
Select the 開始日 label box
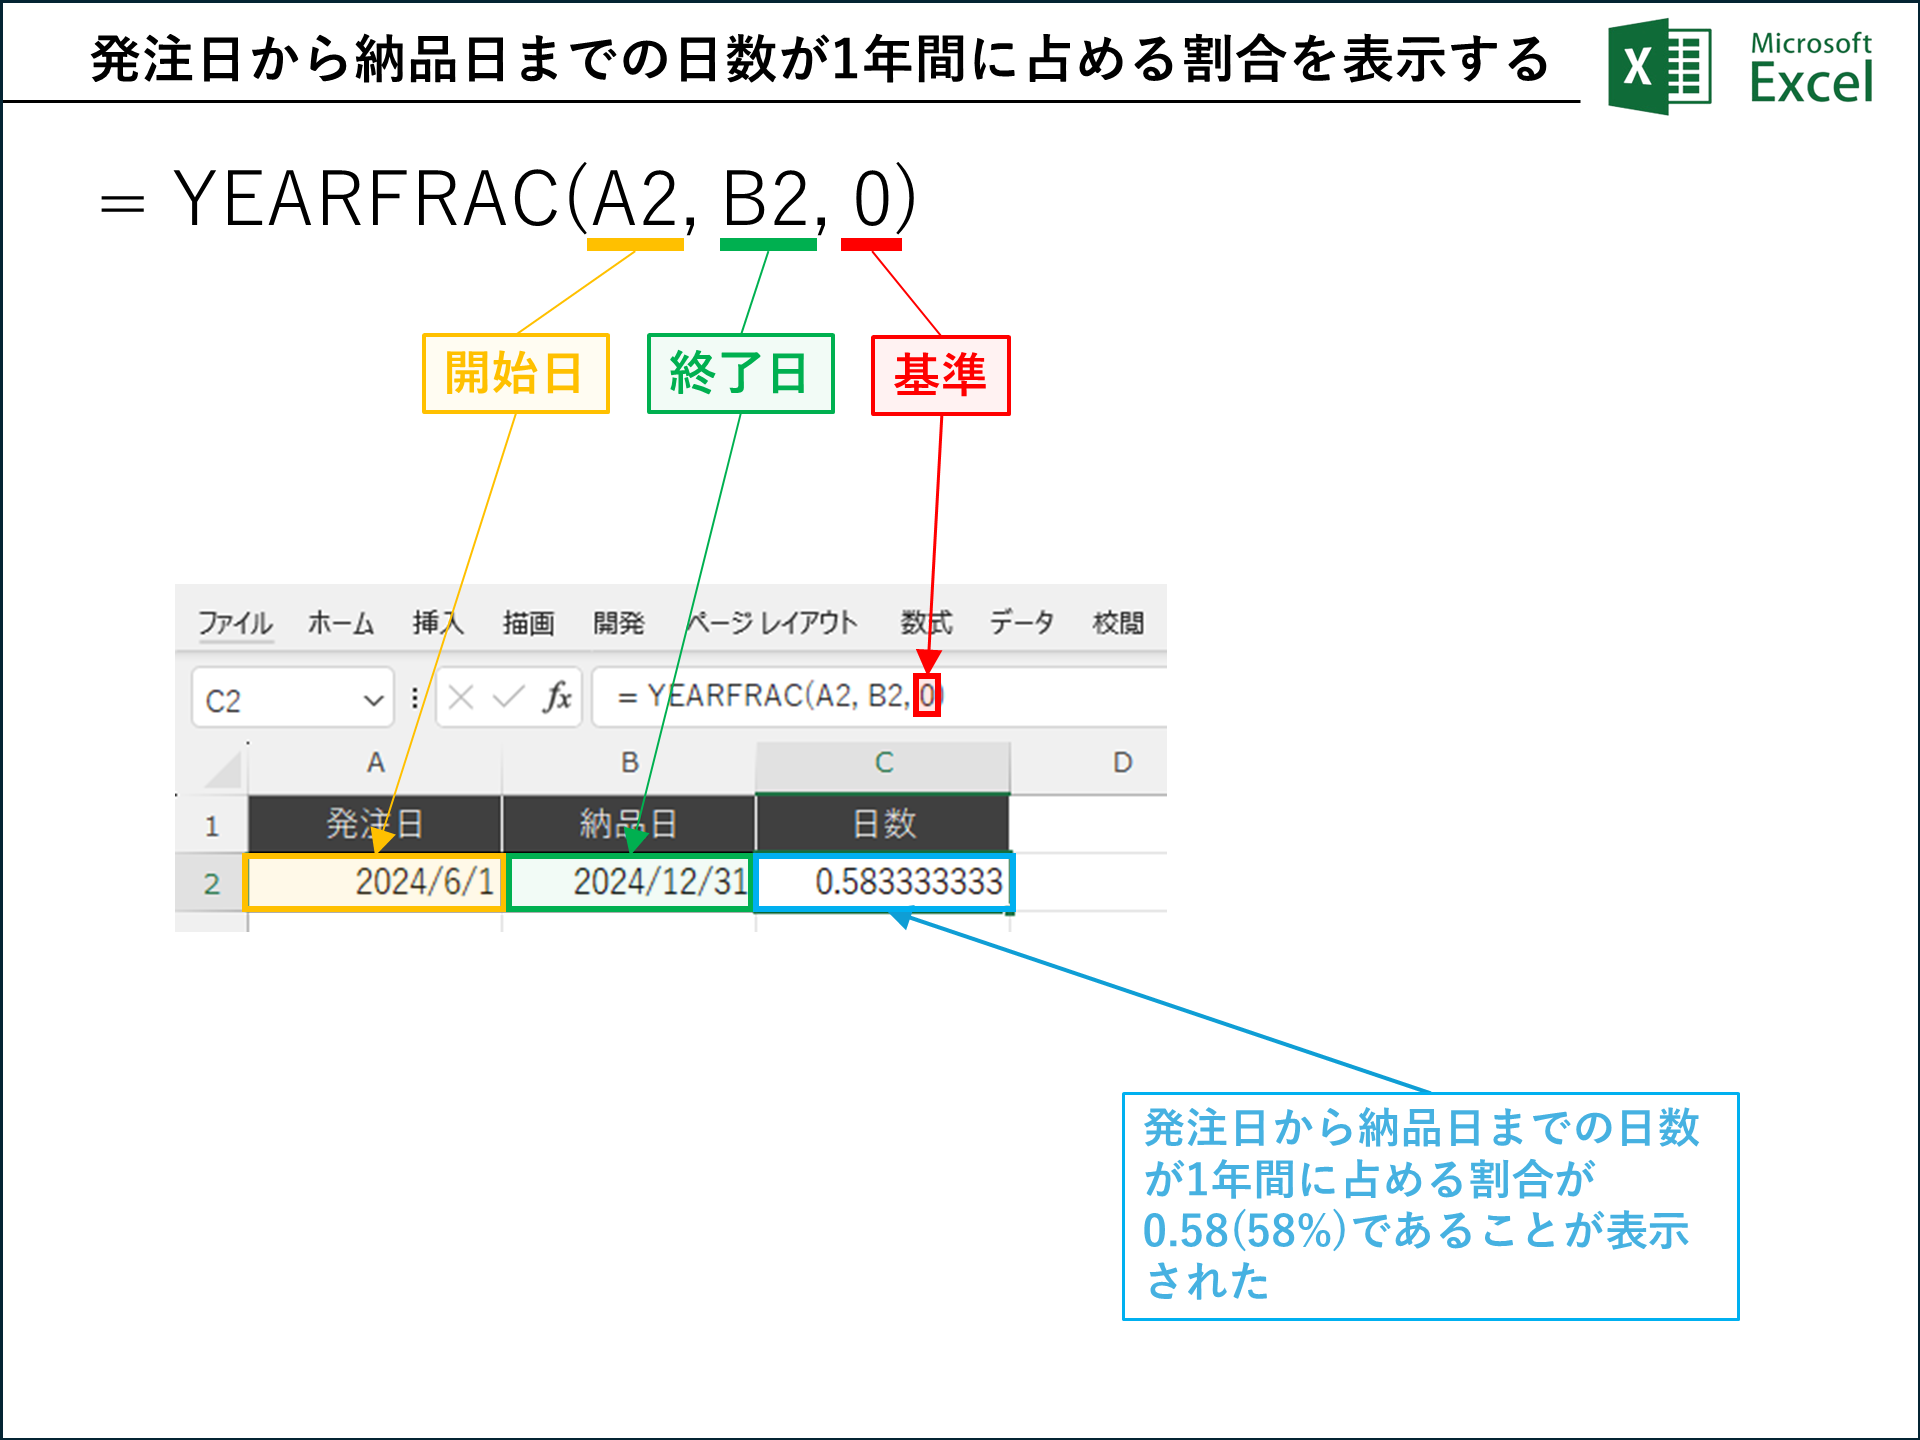point(514,375)
